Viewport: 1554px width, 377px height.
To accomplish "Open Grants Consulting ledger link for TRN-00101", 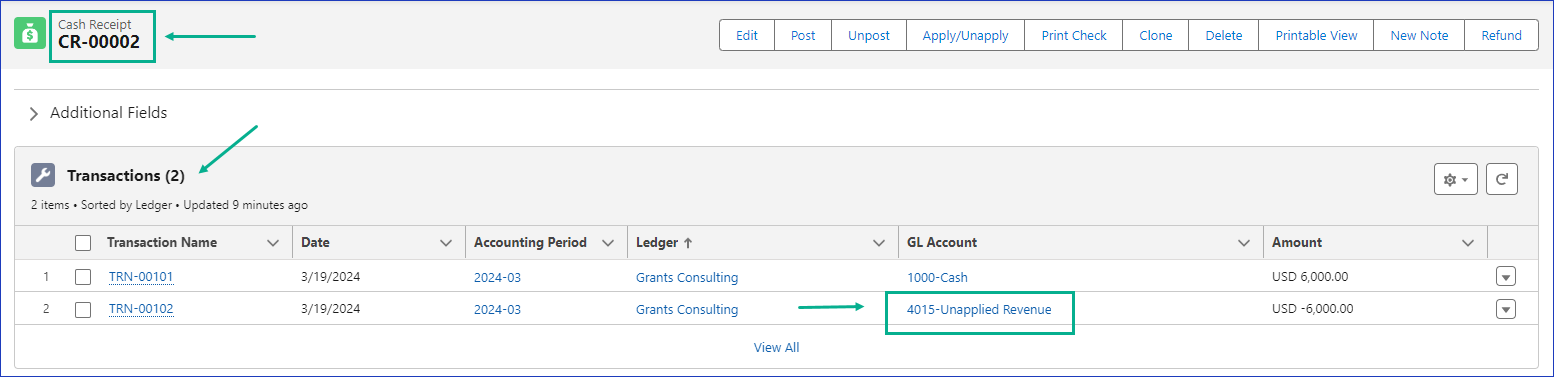I will pos(687,278).
